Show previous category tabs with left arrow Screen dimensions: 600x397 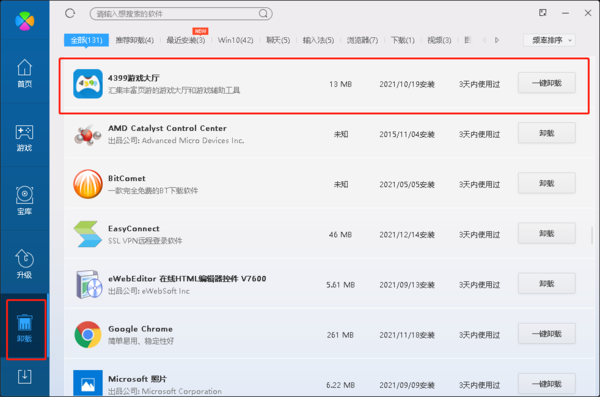tap(484, 40)
